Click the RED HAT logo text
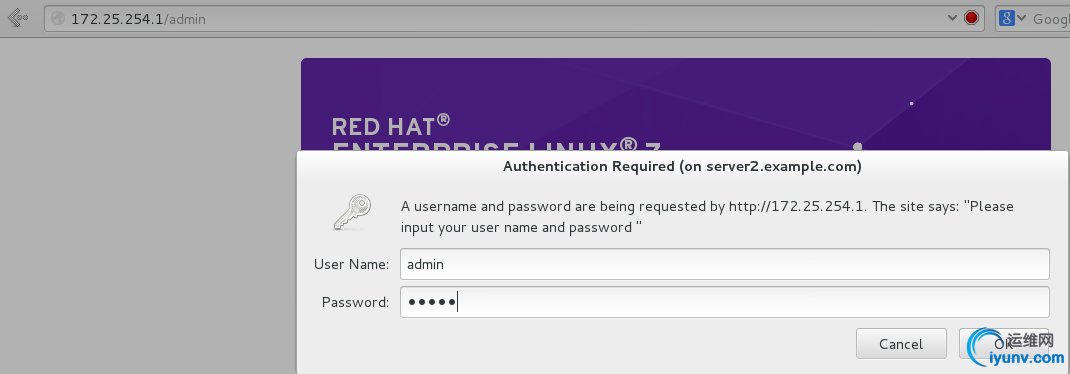The height and width of the screenshot is (374, 1070). pos(390,126)
